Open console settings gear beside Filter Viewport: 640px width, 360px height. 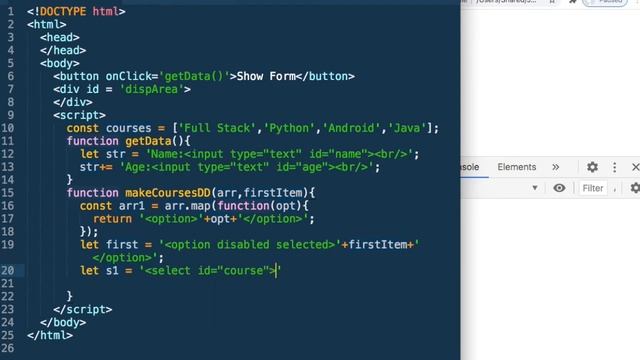pyautogui.click(x=635, y=188)
